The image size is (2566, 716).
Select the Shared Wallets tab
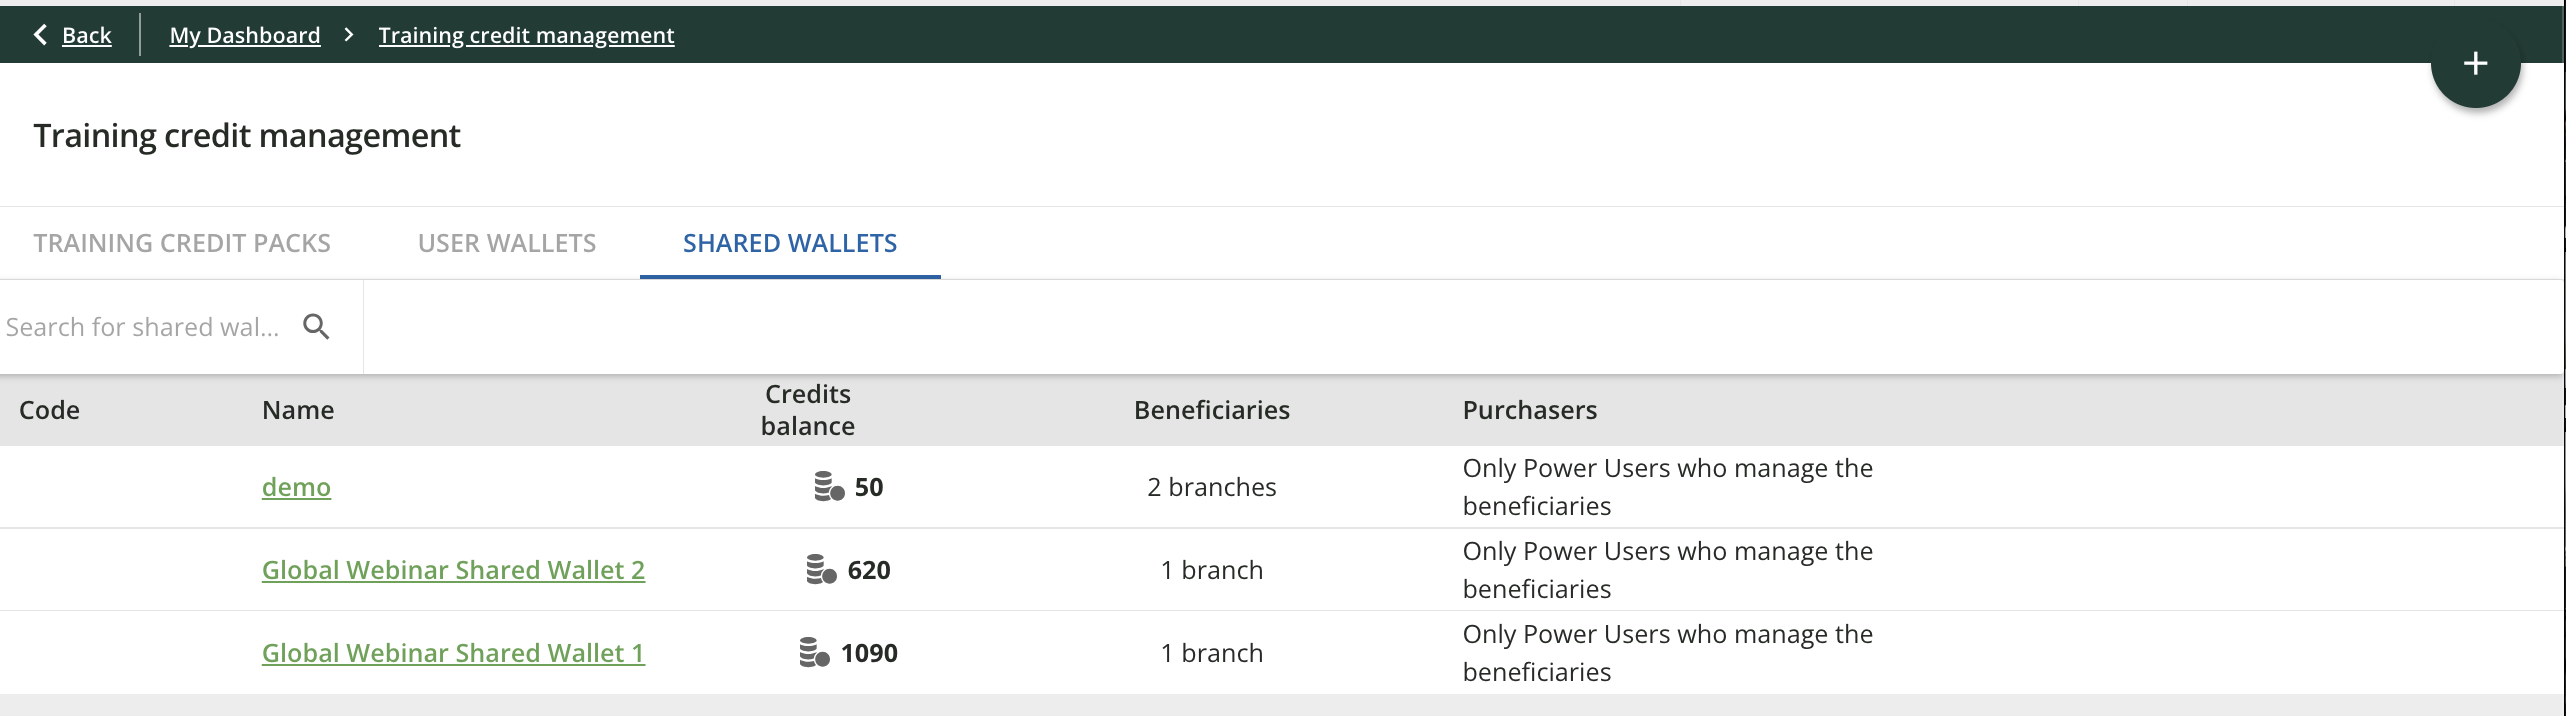click(790, 243)
